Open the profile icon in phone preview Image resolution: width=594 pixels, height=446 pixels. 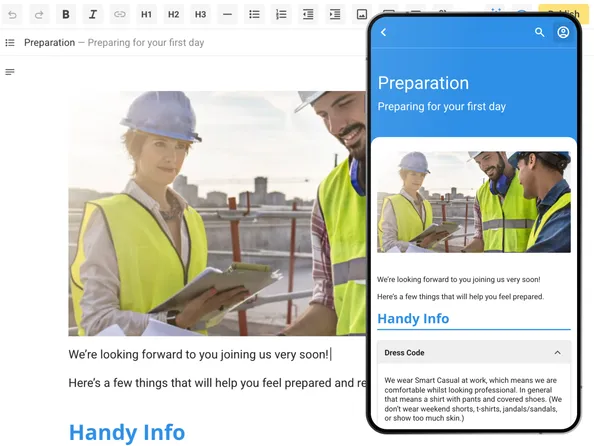pos(563,32)
